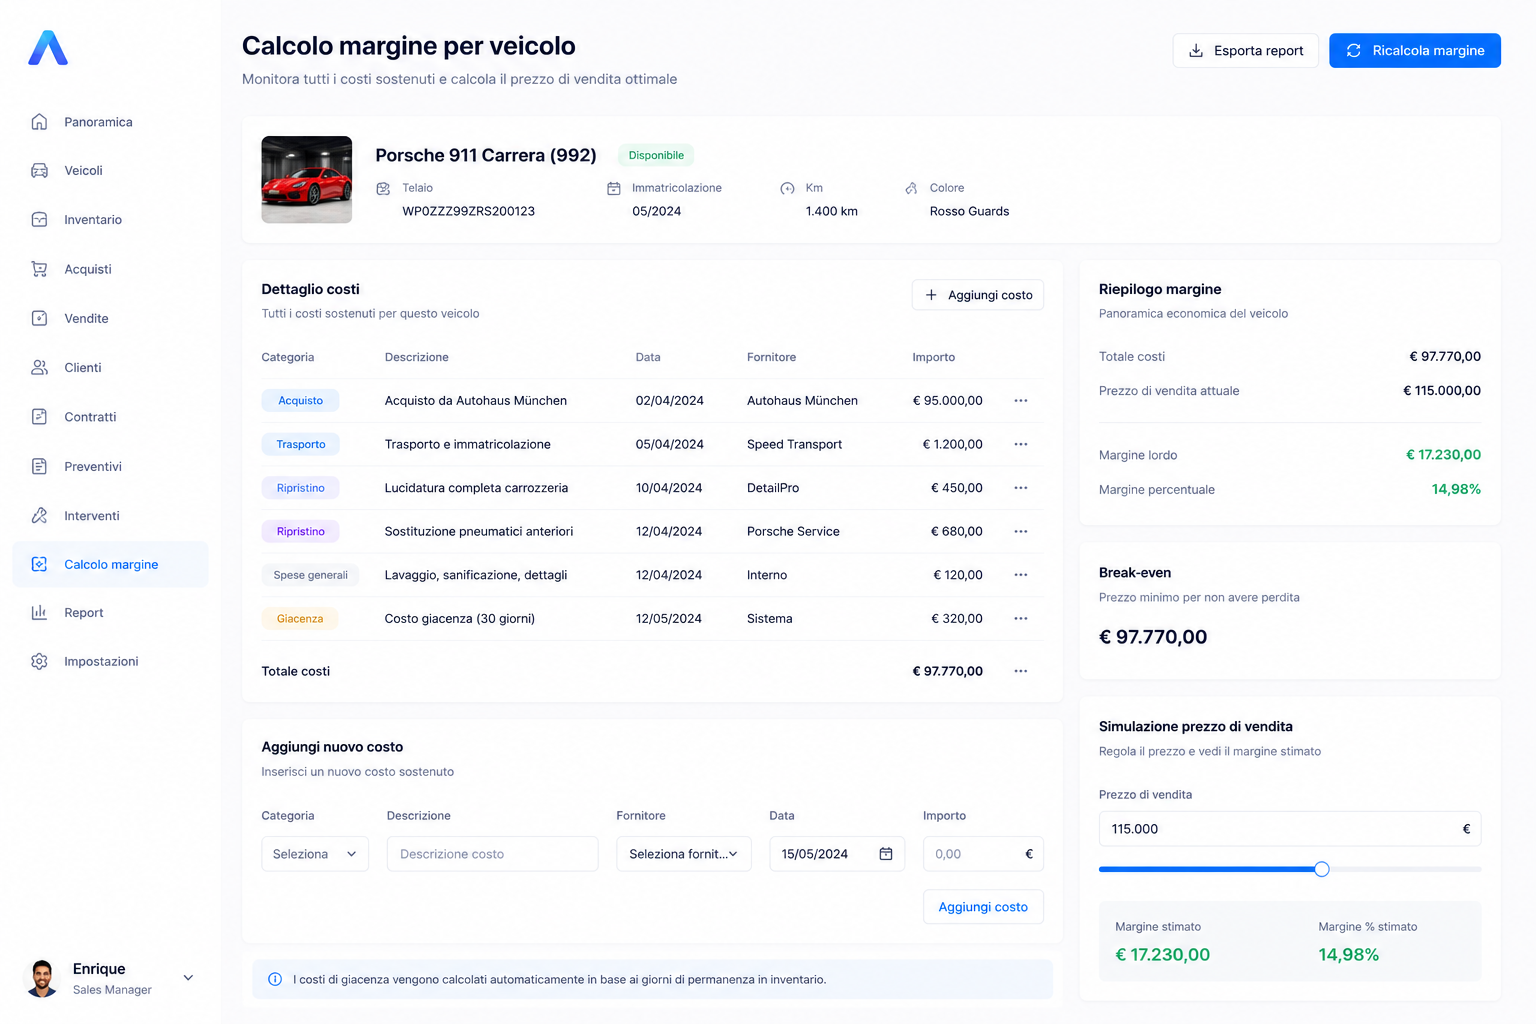Click the Margine percentuale value 14,98%

pyautogui.click(x=1456, y=489)
